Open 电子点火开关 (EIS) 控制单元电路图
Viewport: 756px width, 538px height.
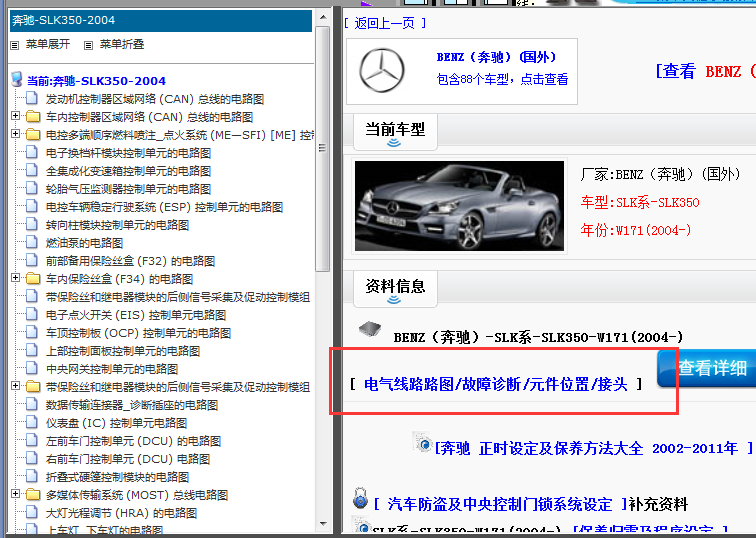[135, 315]
